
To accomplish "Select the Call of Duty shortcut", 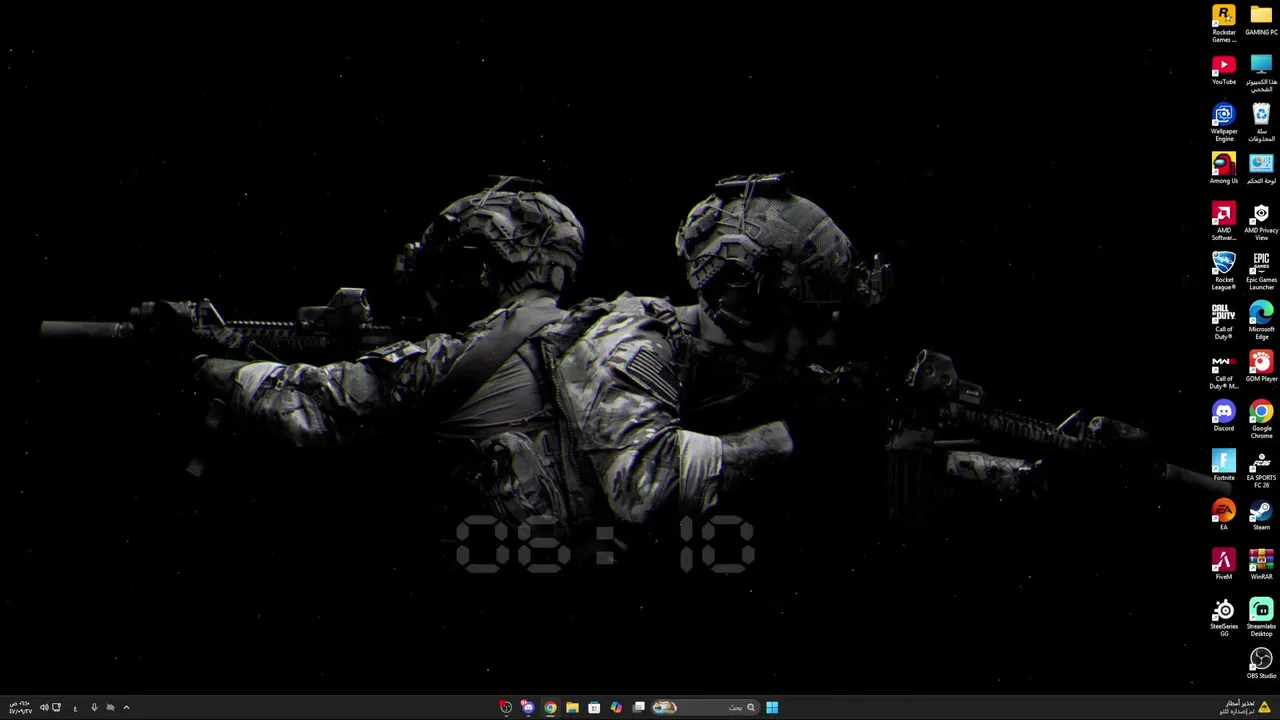I will coord(1224,321).
